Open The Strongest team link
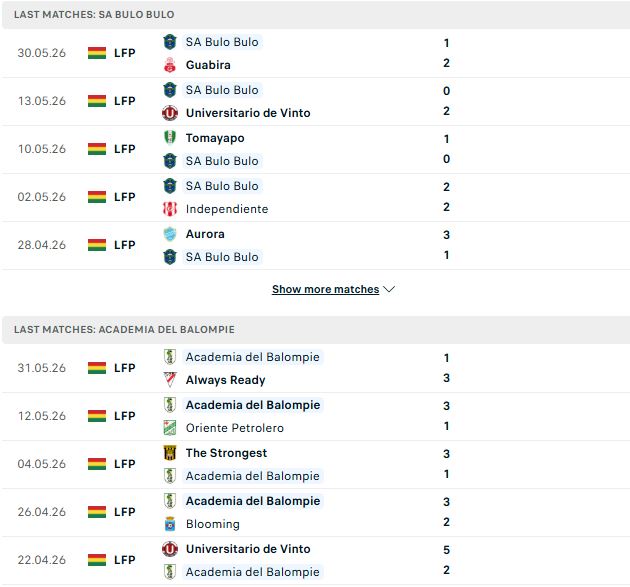 point(226,453)
